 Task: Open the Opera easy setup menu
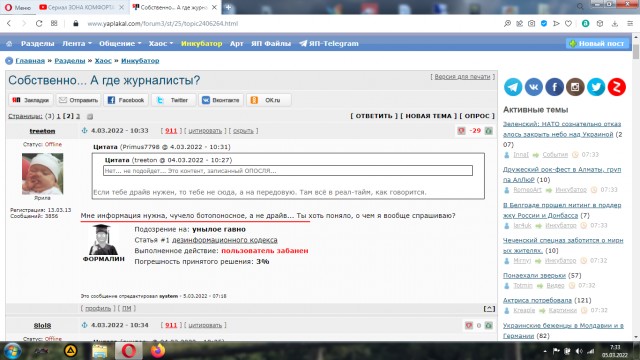tap(630, 24)
